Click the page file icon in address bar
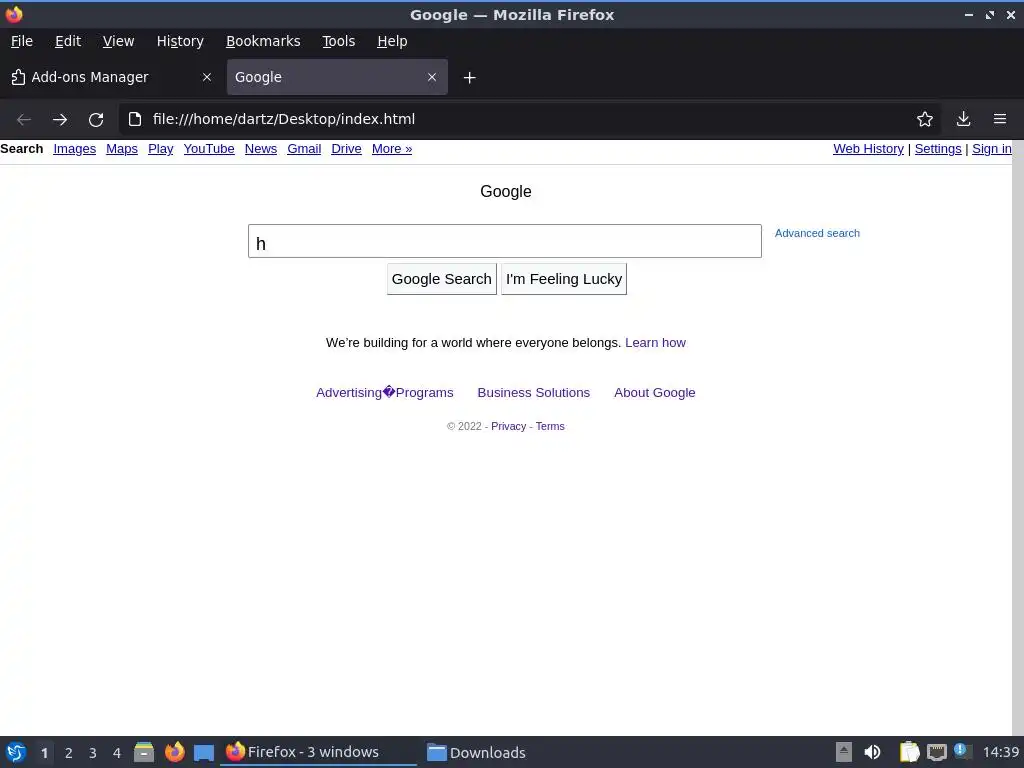The image size is (1024, 768). point(135,119)
